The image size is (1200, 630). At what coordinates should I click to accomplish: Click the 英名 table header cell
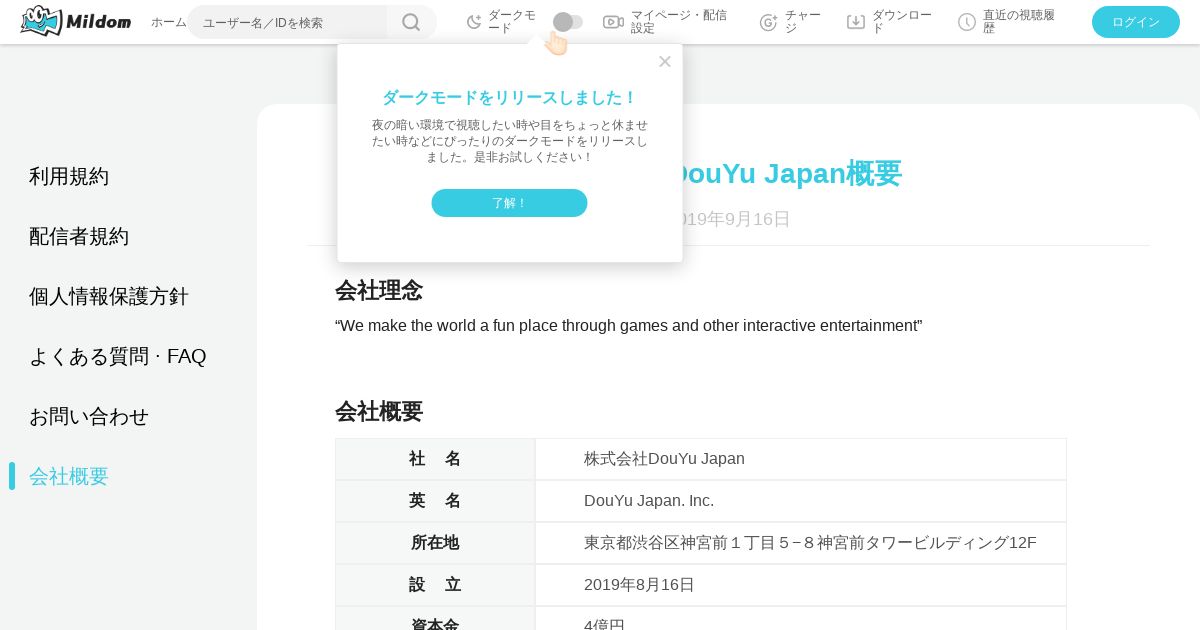pyautogui.click(x=435, y=501)
